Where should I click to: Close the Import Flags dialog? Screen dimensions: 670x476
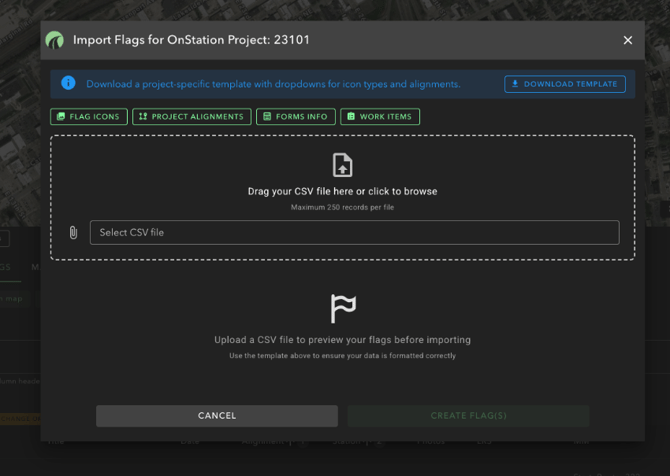[627, 40]
